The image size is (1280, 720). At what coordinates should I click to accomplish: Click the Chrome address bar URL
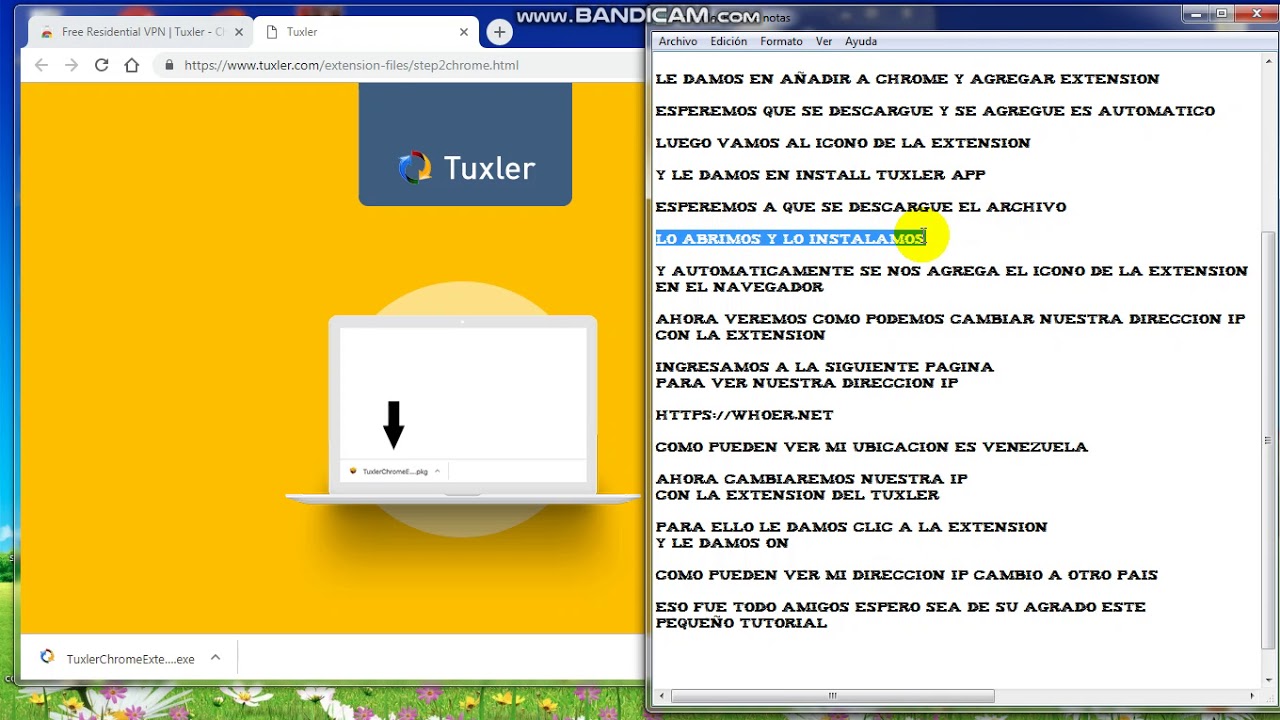point(351,65)
